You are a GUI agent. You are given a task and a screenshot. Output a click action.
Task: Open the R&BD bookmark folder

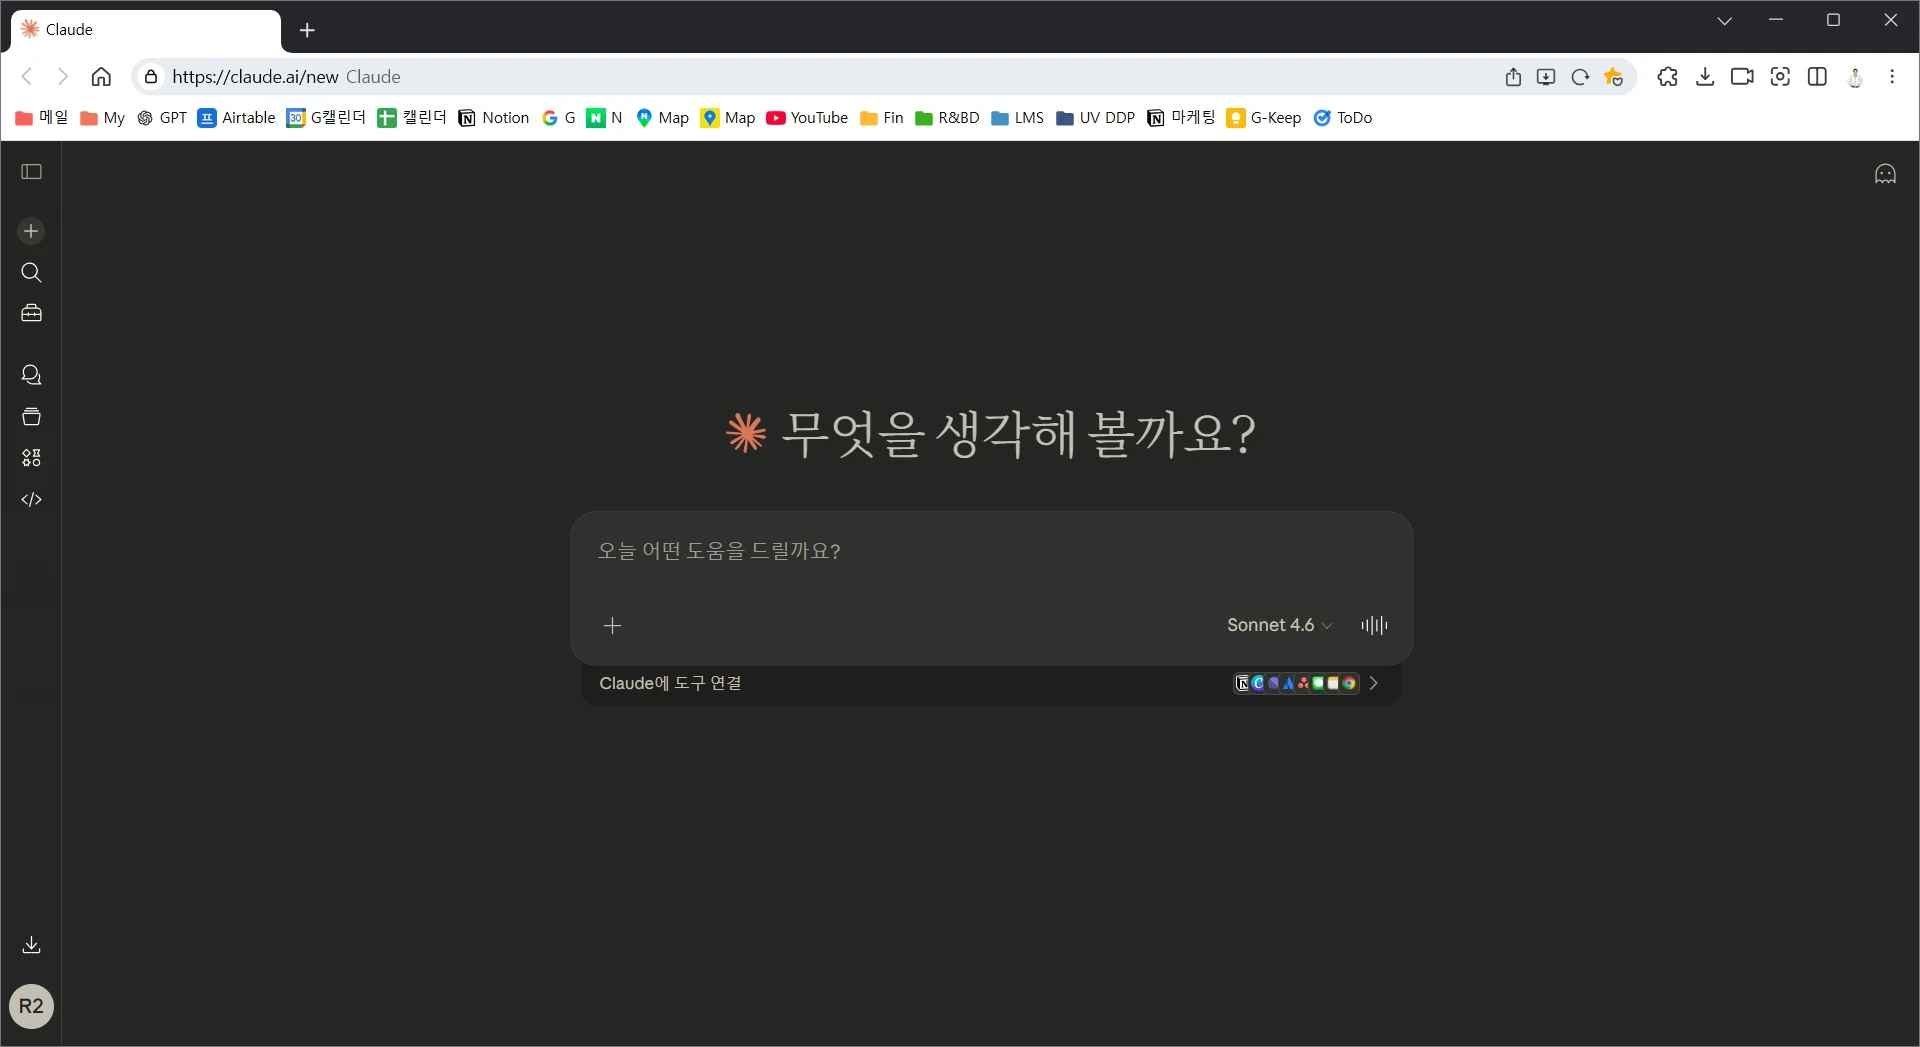(947, 118)
